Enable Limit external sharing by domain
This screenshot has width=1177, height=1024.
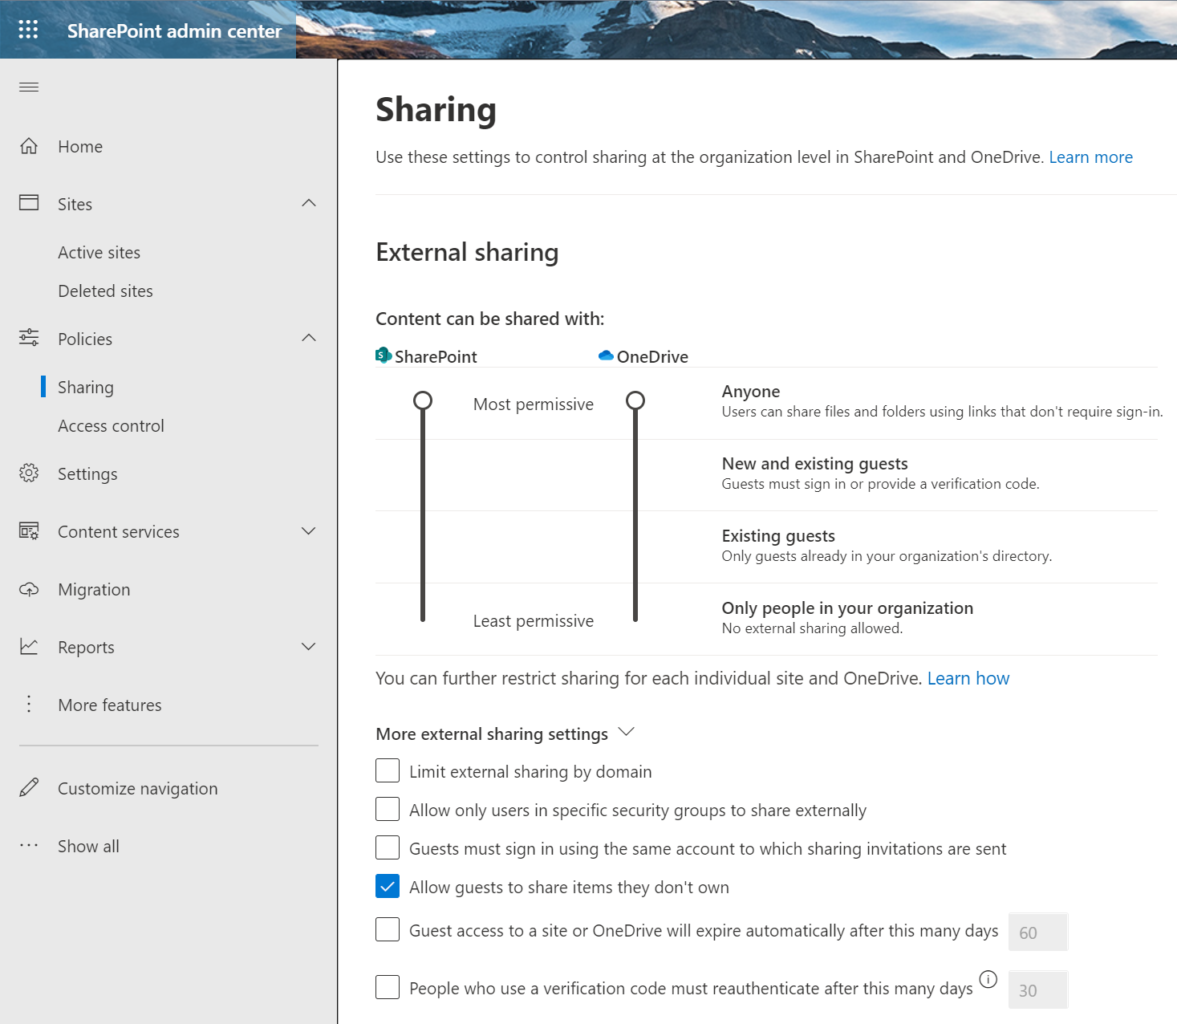(387, 770)
